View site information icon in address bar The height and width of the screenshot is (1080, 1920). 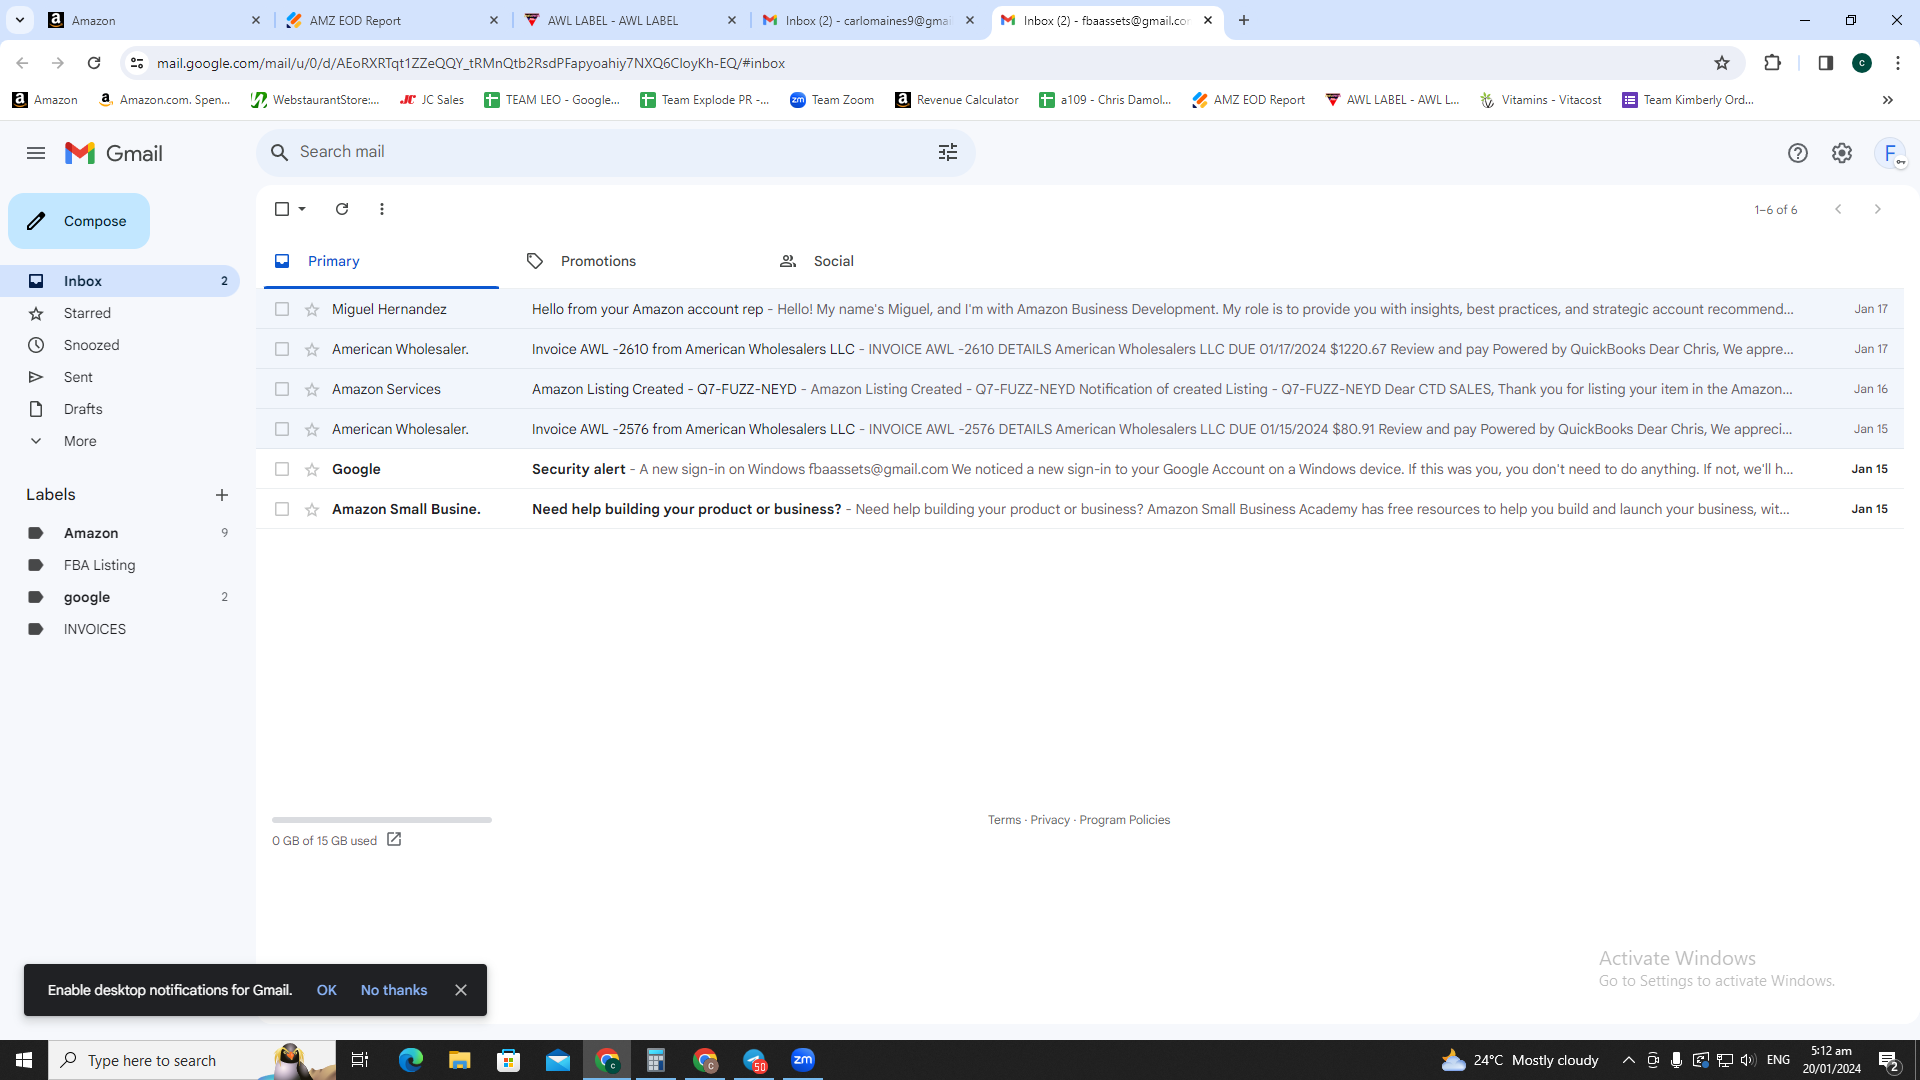[137, 63]
